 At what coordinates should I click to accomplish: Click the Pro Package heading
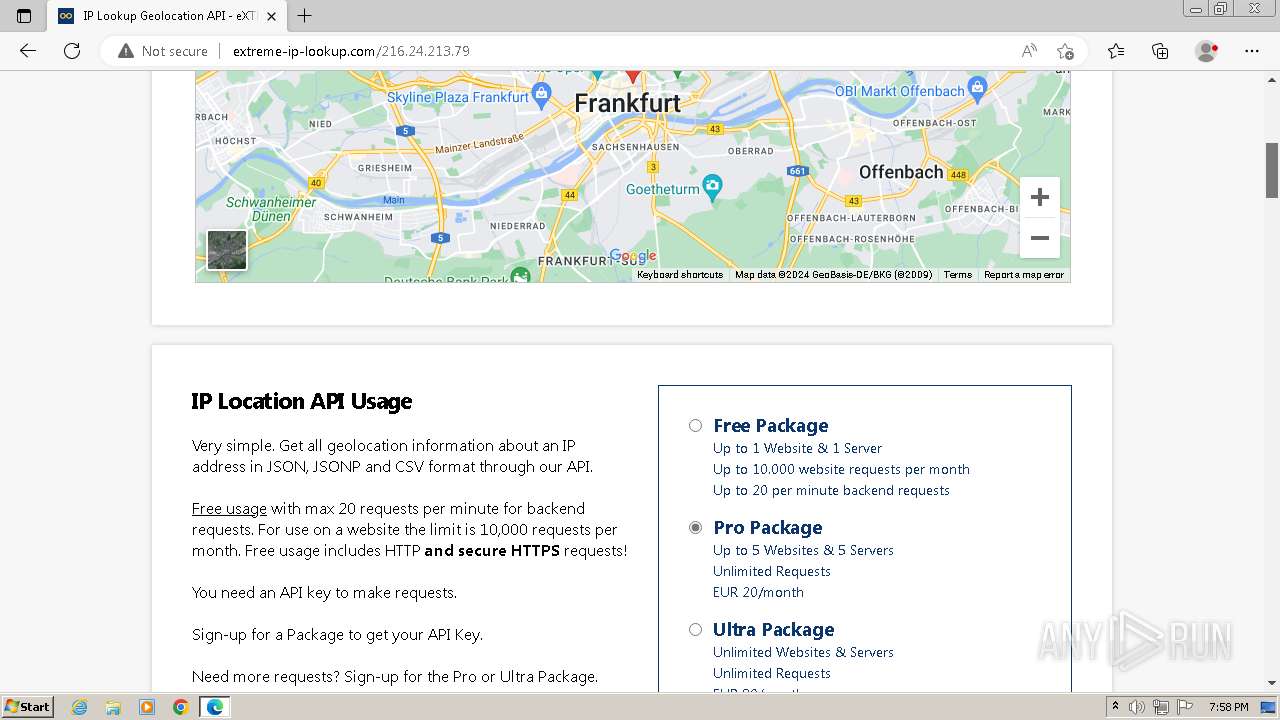click(768, 528)
